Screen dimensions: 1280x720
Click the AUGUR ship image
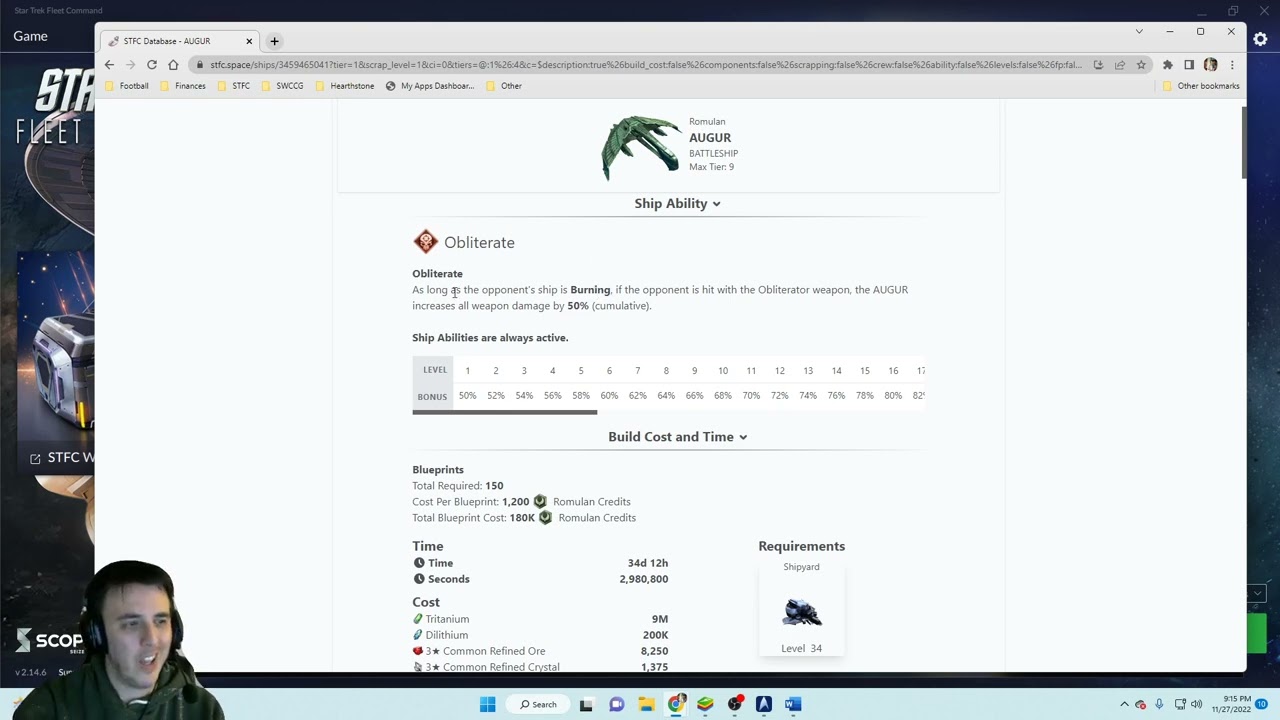click(x=640, y=147)
